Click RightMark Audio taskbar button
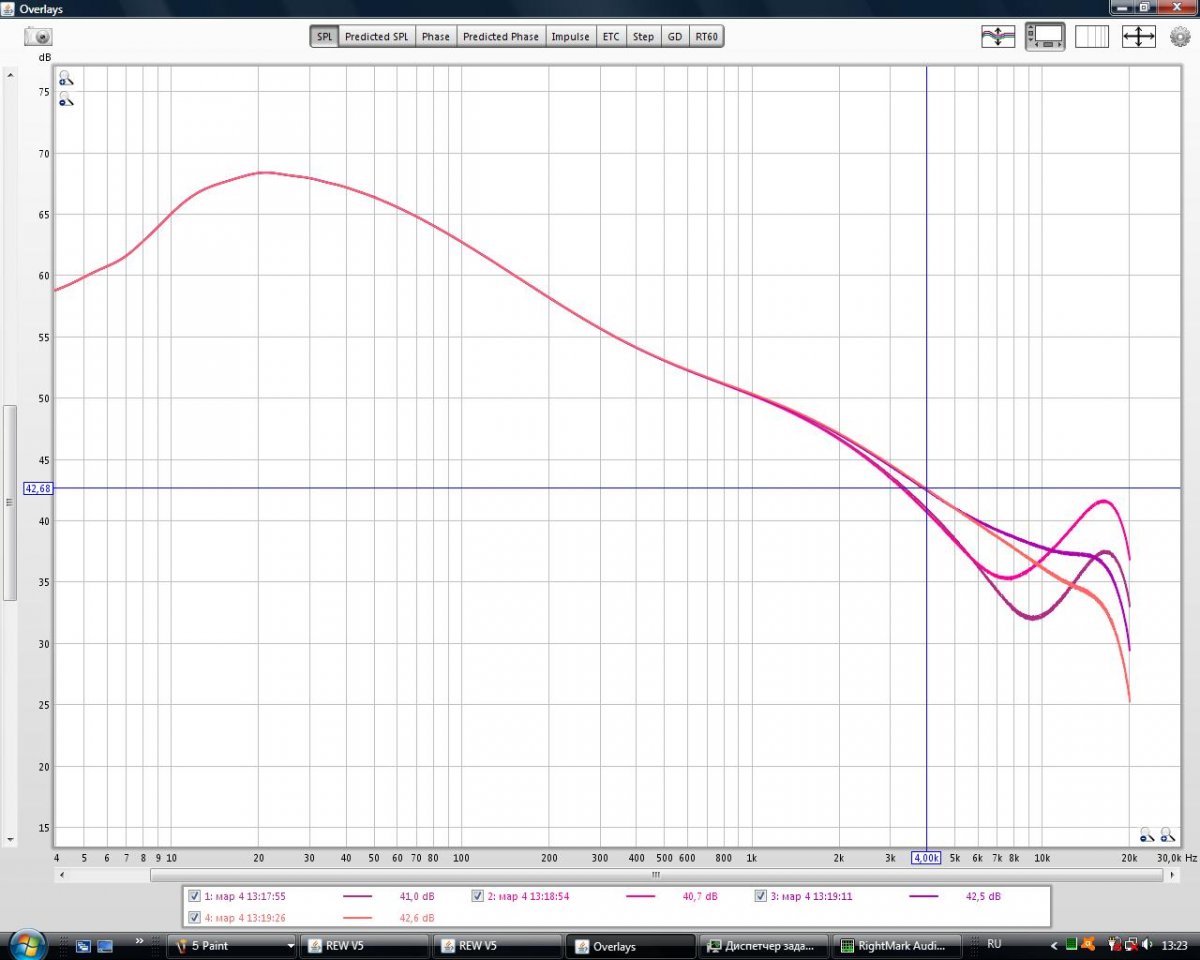1200x960 pixels. point(899,946)
